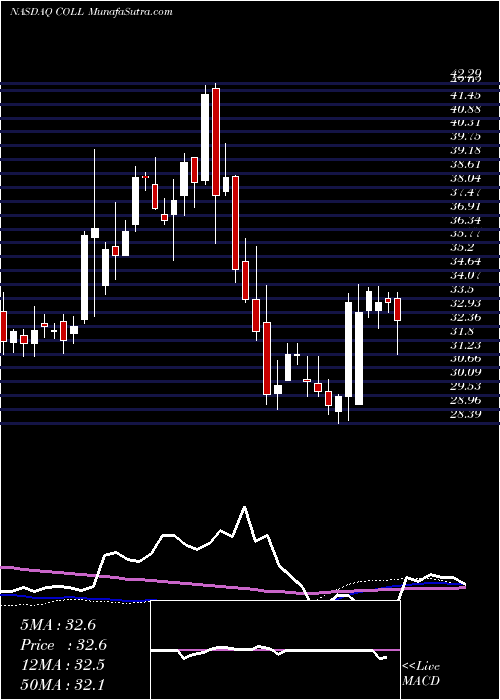This screenshot has width=500, height=700.
Task: Click the Price : 32.6 readout
Action: tap(63, 645)
